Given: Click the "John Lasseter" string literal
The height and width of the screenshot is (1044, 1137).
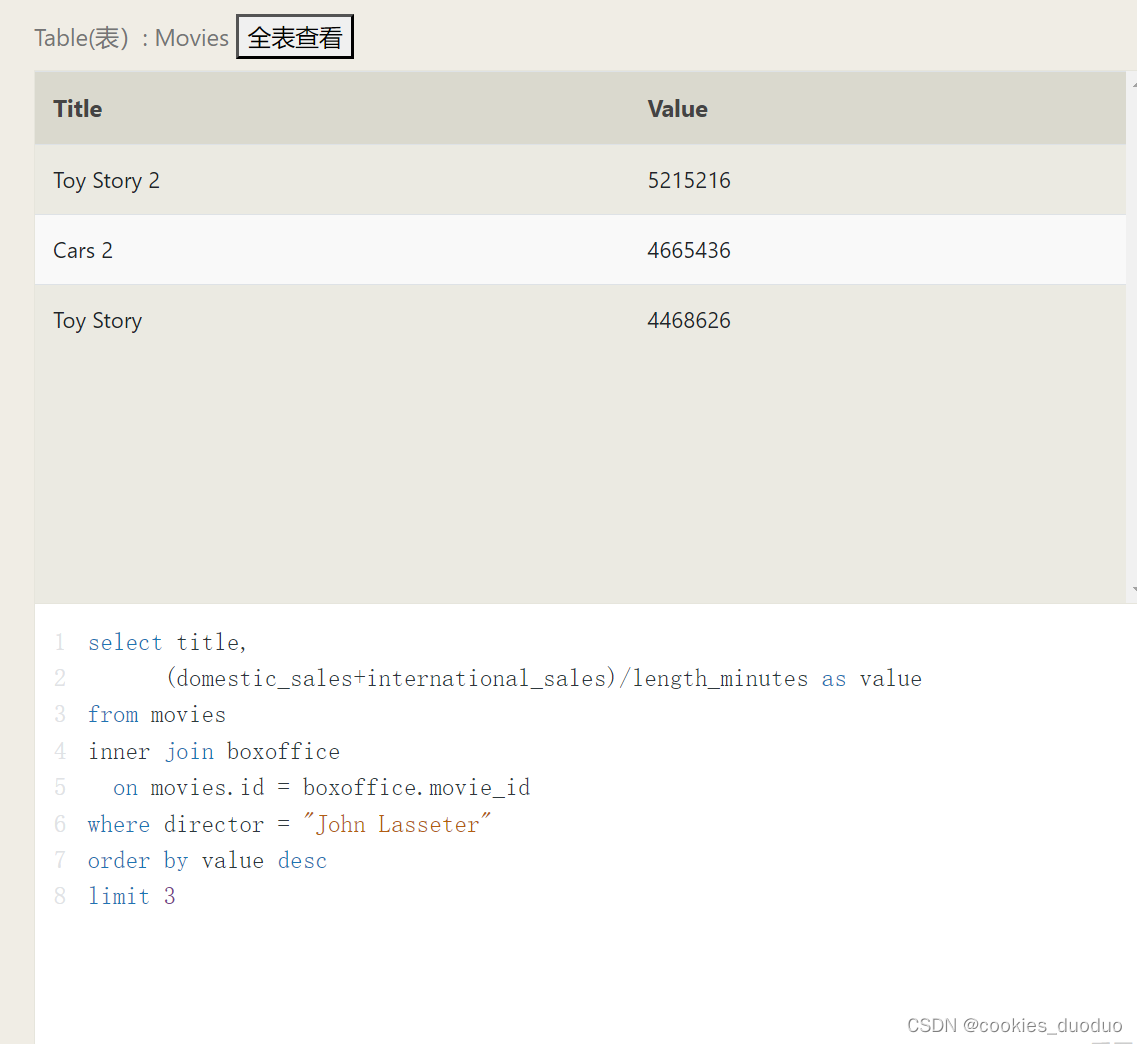Looking at the screenshot, I should [397, 824].
